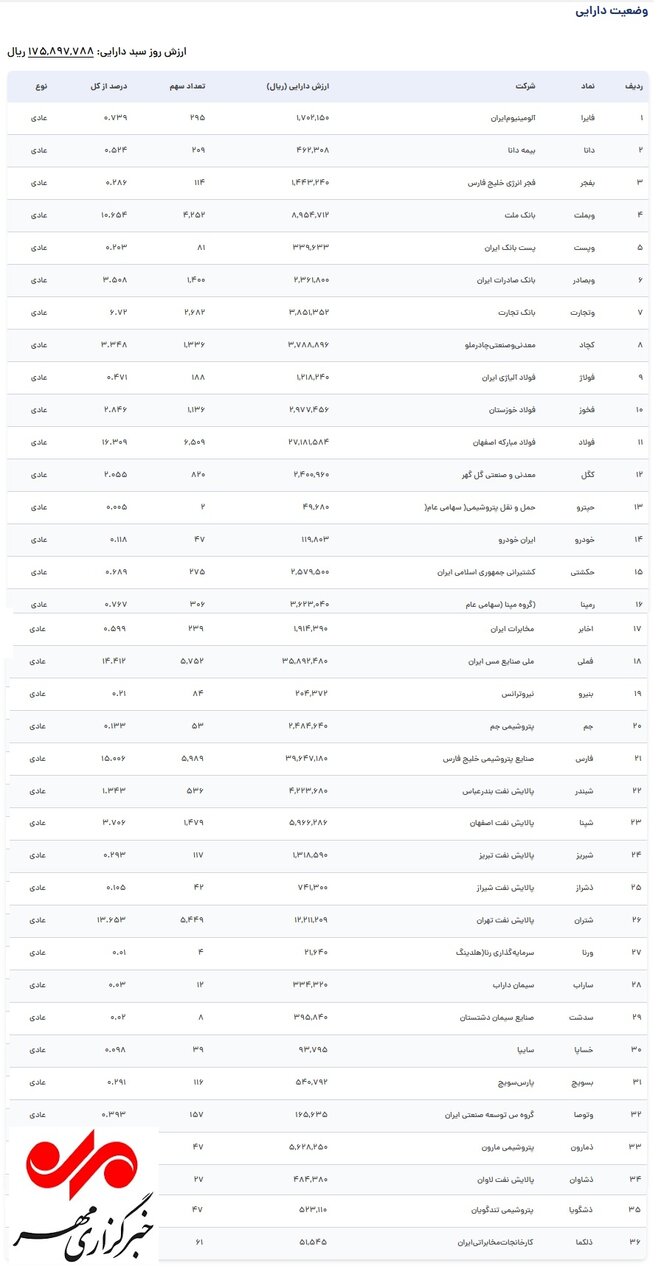Sort by ارزش دارایی (ریال) header
The image size is (664, 1280).
click(298, 87)
